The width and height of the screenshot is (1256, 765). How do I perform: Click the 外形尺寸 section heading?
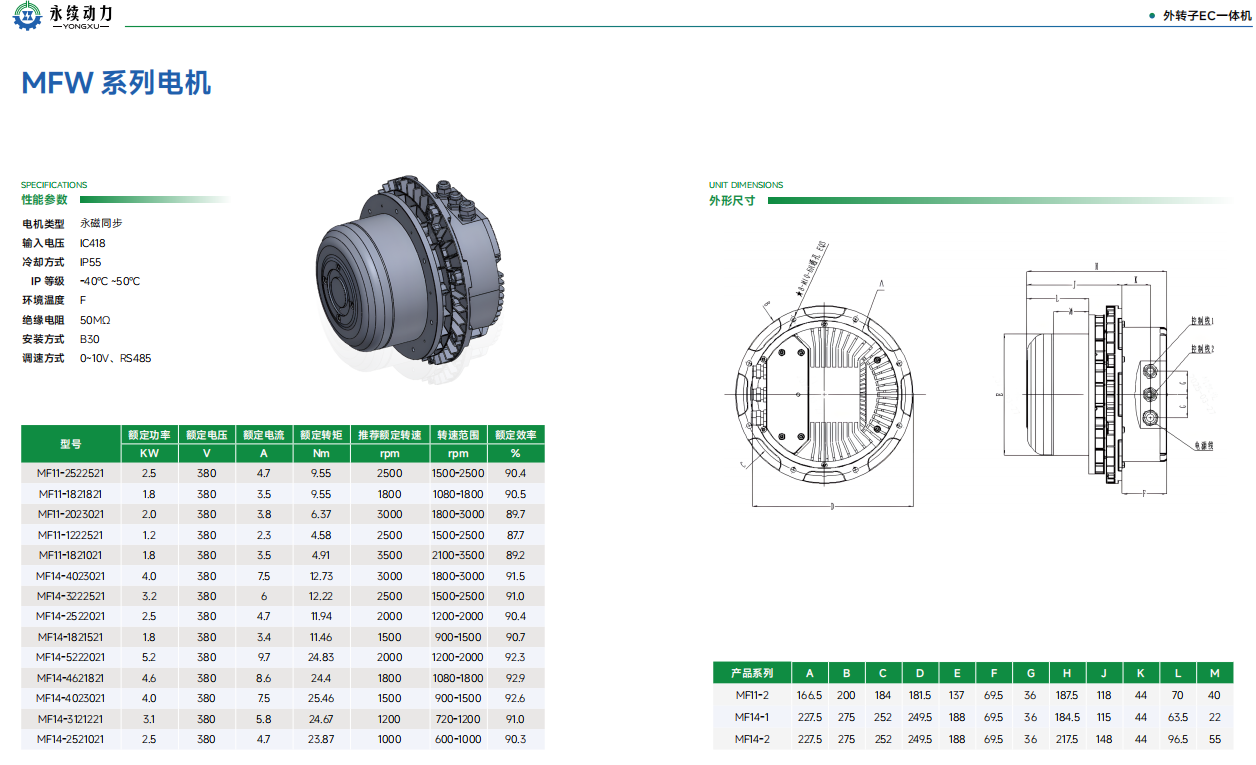click(x=732, y=200)
